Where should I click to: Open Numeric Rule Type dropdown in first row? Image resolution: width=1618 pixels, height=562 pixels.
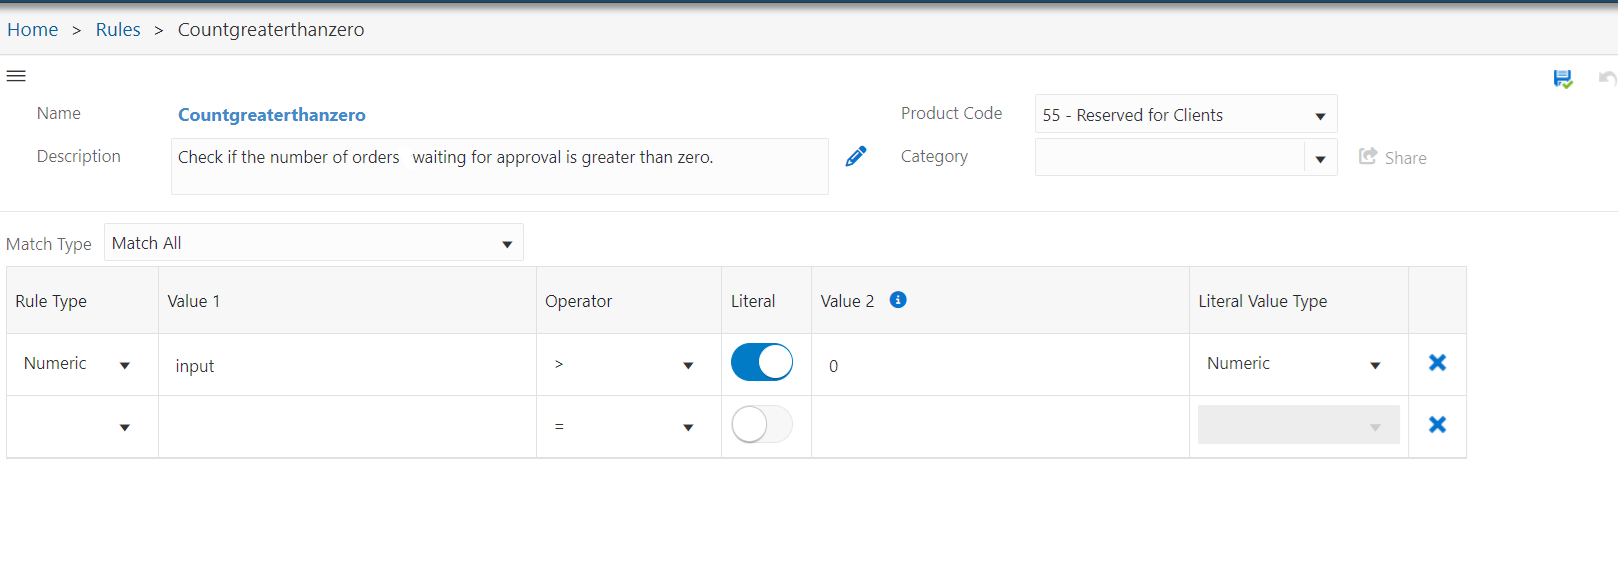78,364
